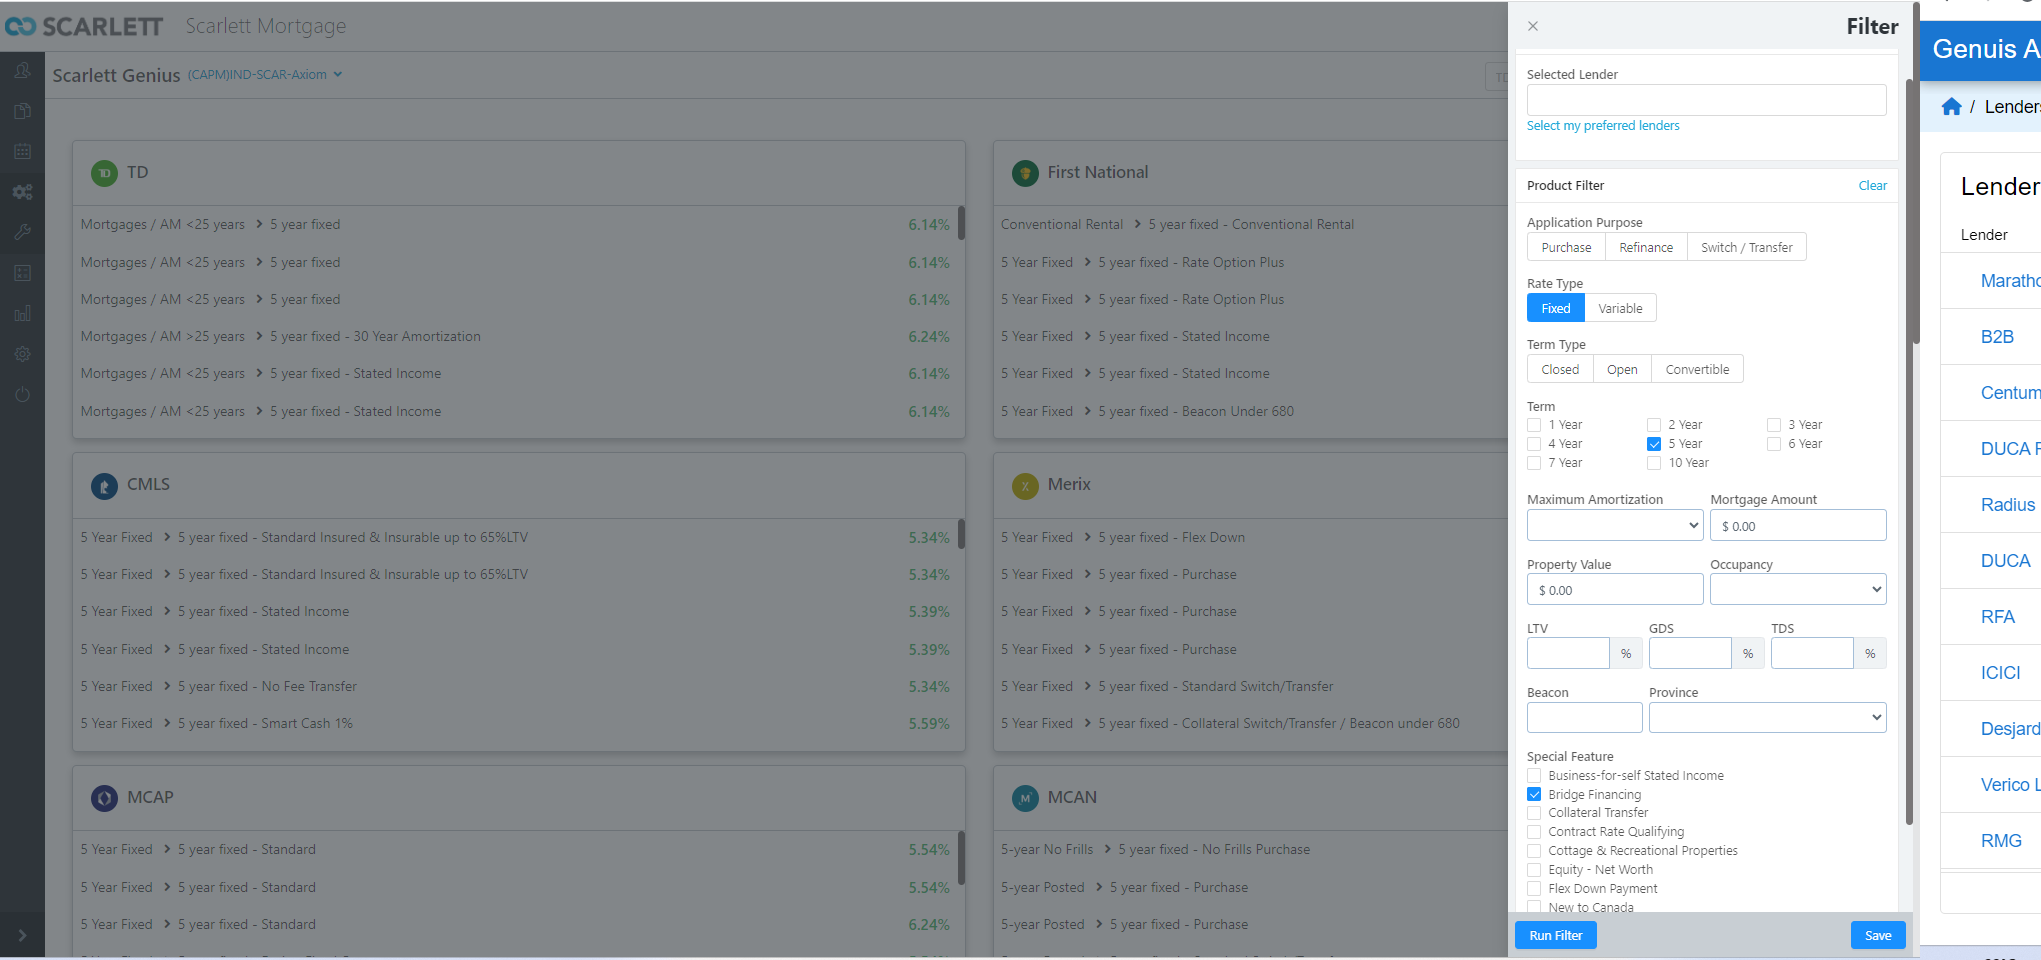Click the GDS percentage input
The width and height of the screenshot is (2041, 960).
[x=1690, y=653]
